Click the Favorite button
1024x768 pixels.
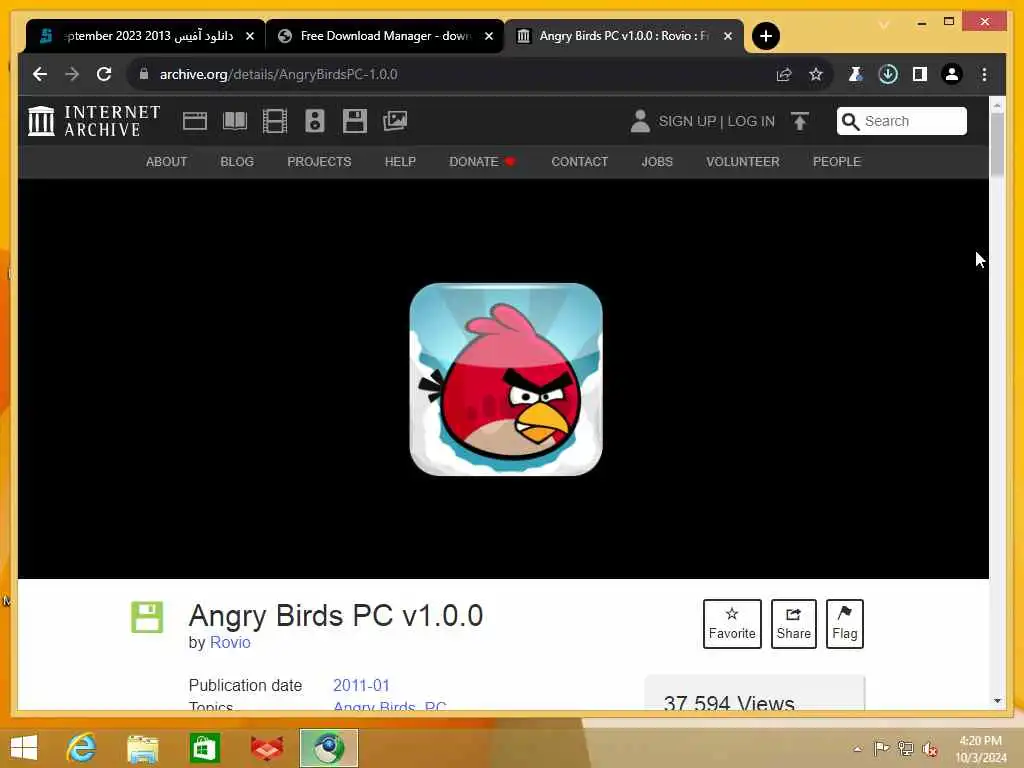tap(732, 624)
